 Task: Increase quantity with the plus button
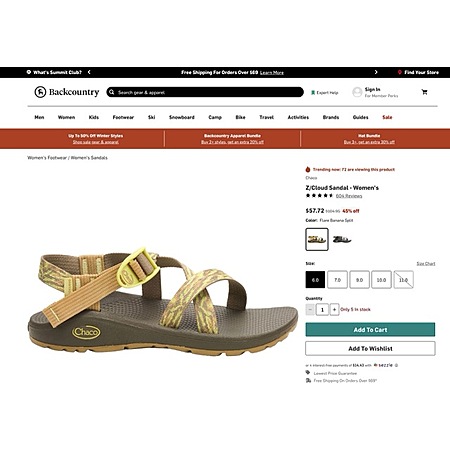pyautogui.click(x=334, y=310)
